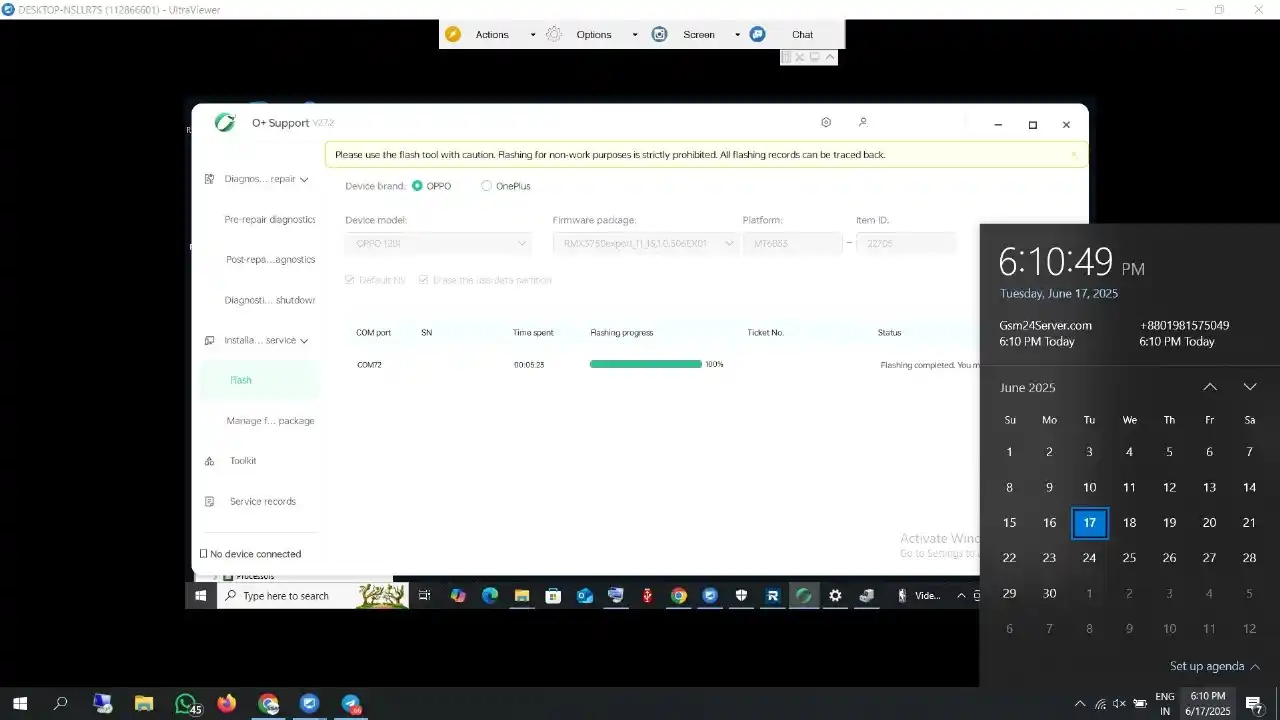The image size is (1280, 720).
Task: Open the UltraViewer Options menu
Action: point(594,34)
